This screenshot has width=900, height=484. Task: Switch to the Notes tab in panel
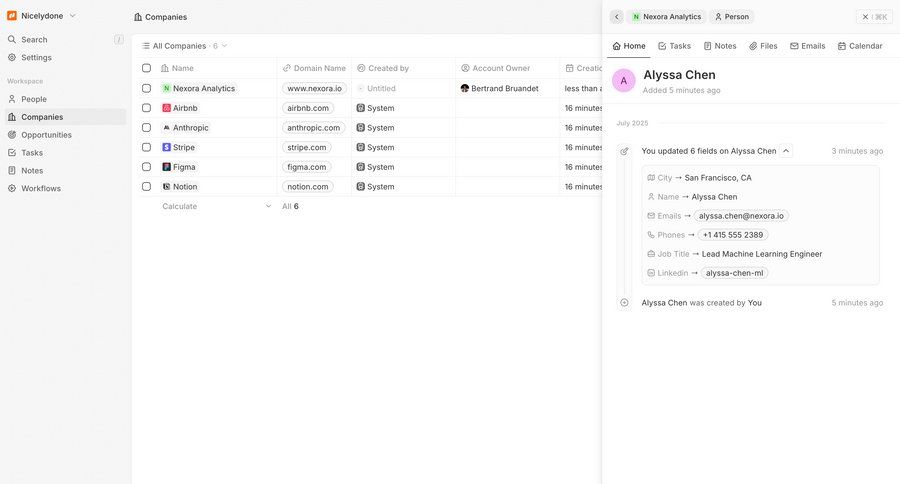[720, 46]
